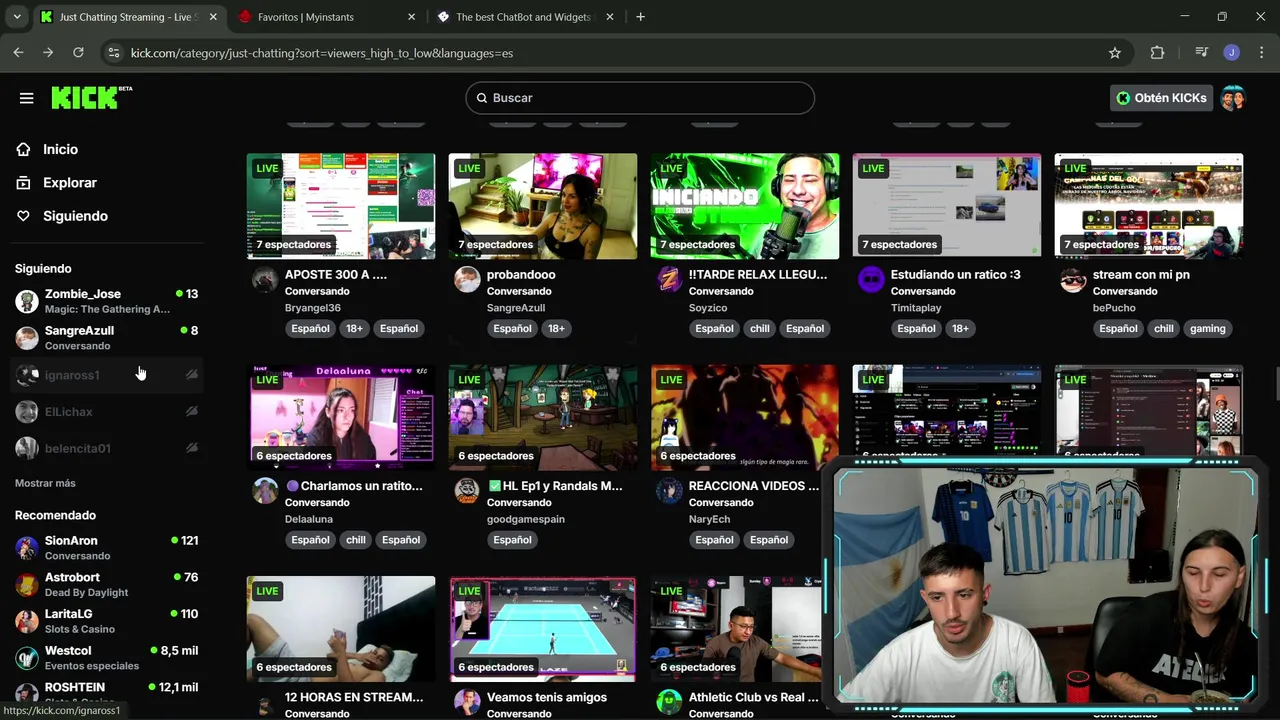Viewport: 1280px width, 720px height.
Task: Open the ¡¡TARDE RELAX stream thumbnail
Action: [745, 206]
